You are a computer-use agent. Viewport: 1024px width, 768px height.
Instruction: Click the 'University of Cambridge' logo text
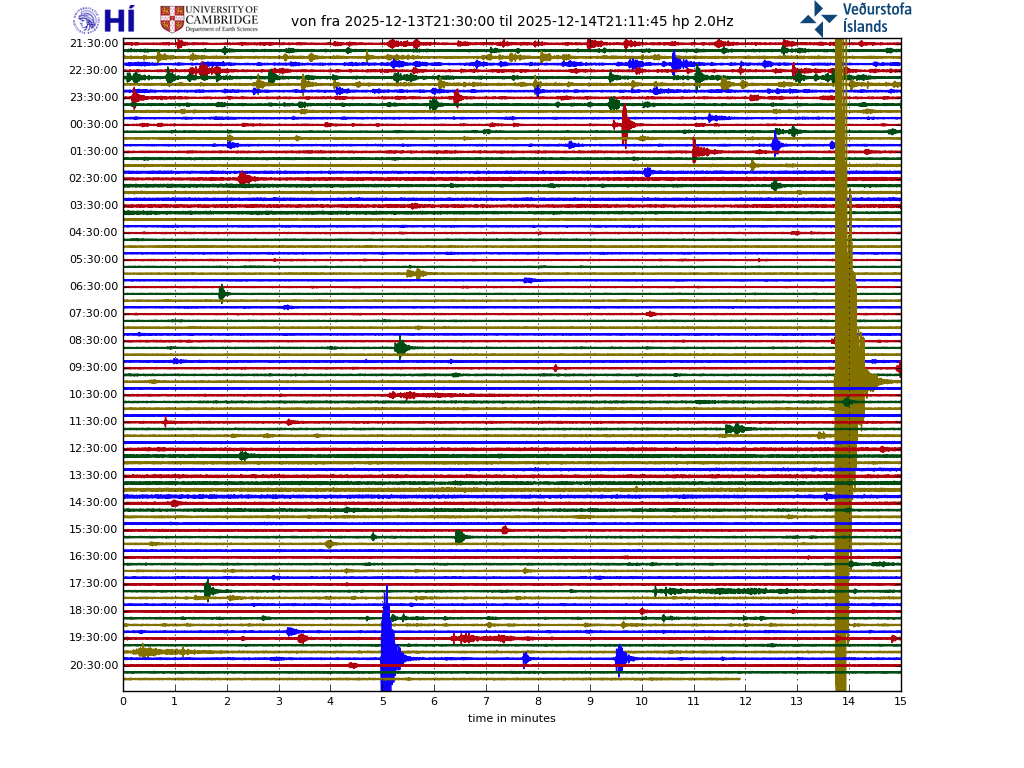pyautogui.click(x=222, y=18)
